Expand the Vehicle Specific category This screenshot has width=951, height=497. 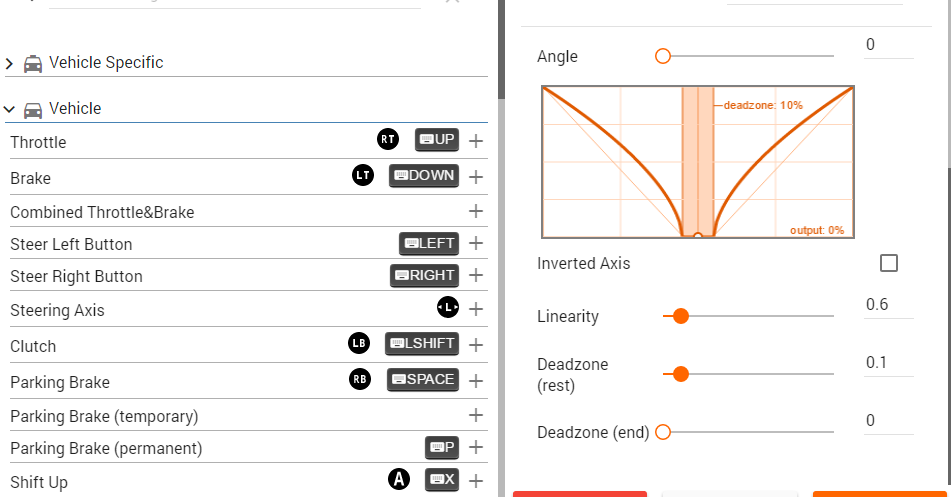[x=9, y=63]
